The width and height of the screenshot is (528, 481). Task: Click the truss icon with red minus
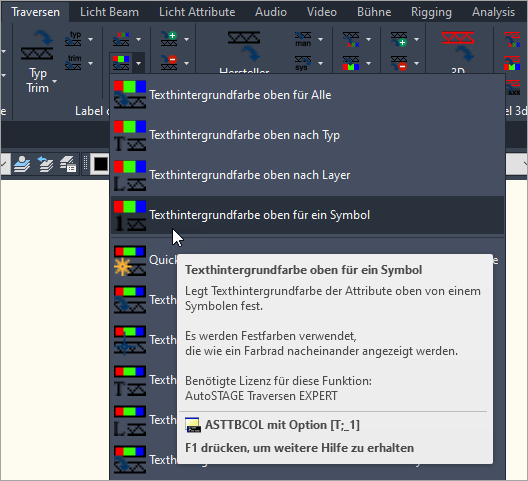tap(169, 63)
